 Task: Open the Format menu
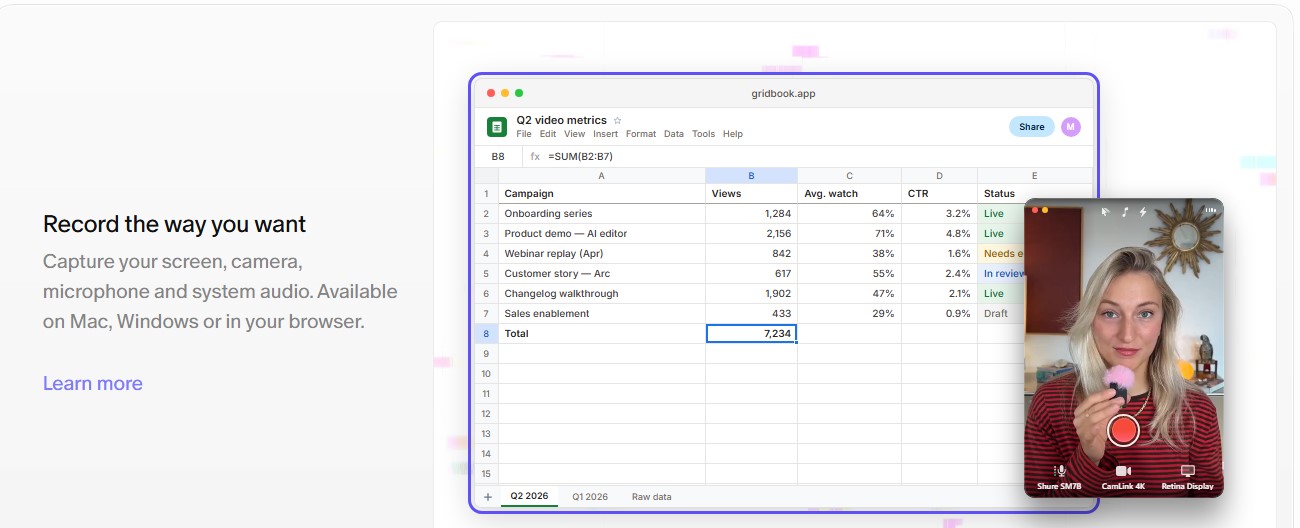pos(641,134)
